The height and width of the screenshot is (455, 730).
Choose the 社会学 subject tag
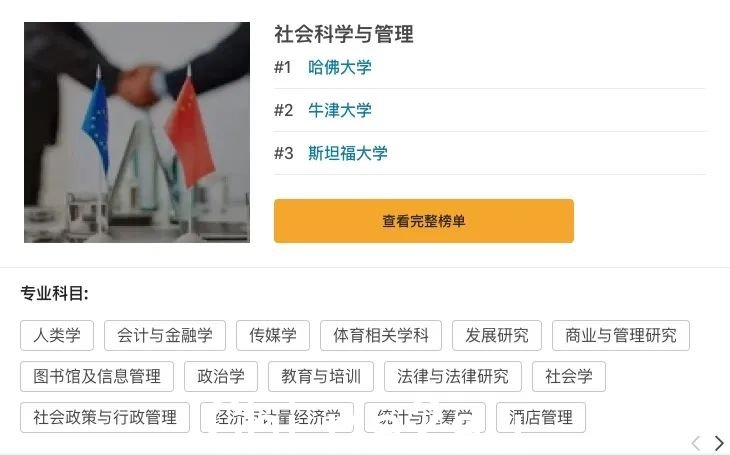point(569,376)
